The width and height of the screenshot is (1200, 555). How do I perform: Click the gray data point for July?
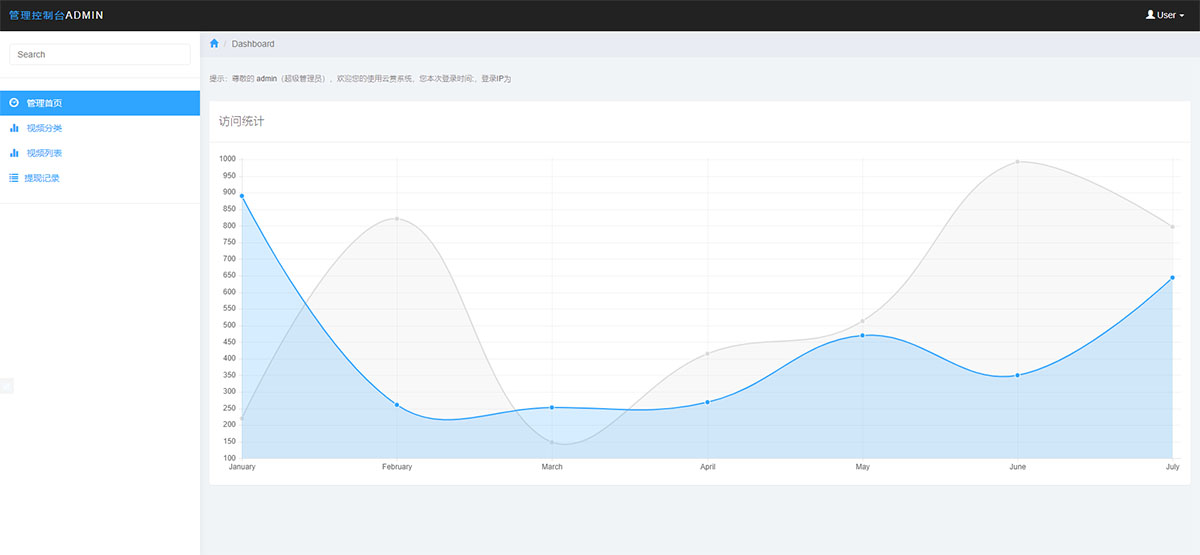[1172, 227]
